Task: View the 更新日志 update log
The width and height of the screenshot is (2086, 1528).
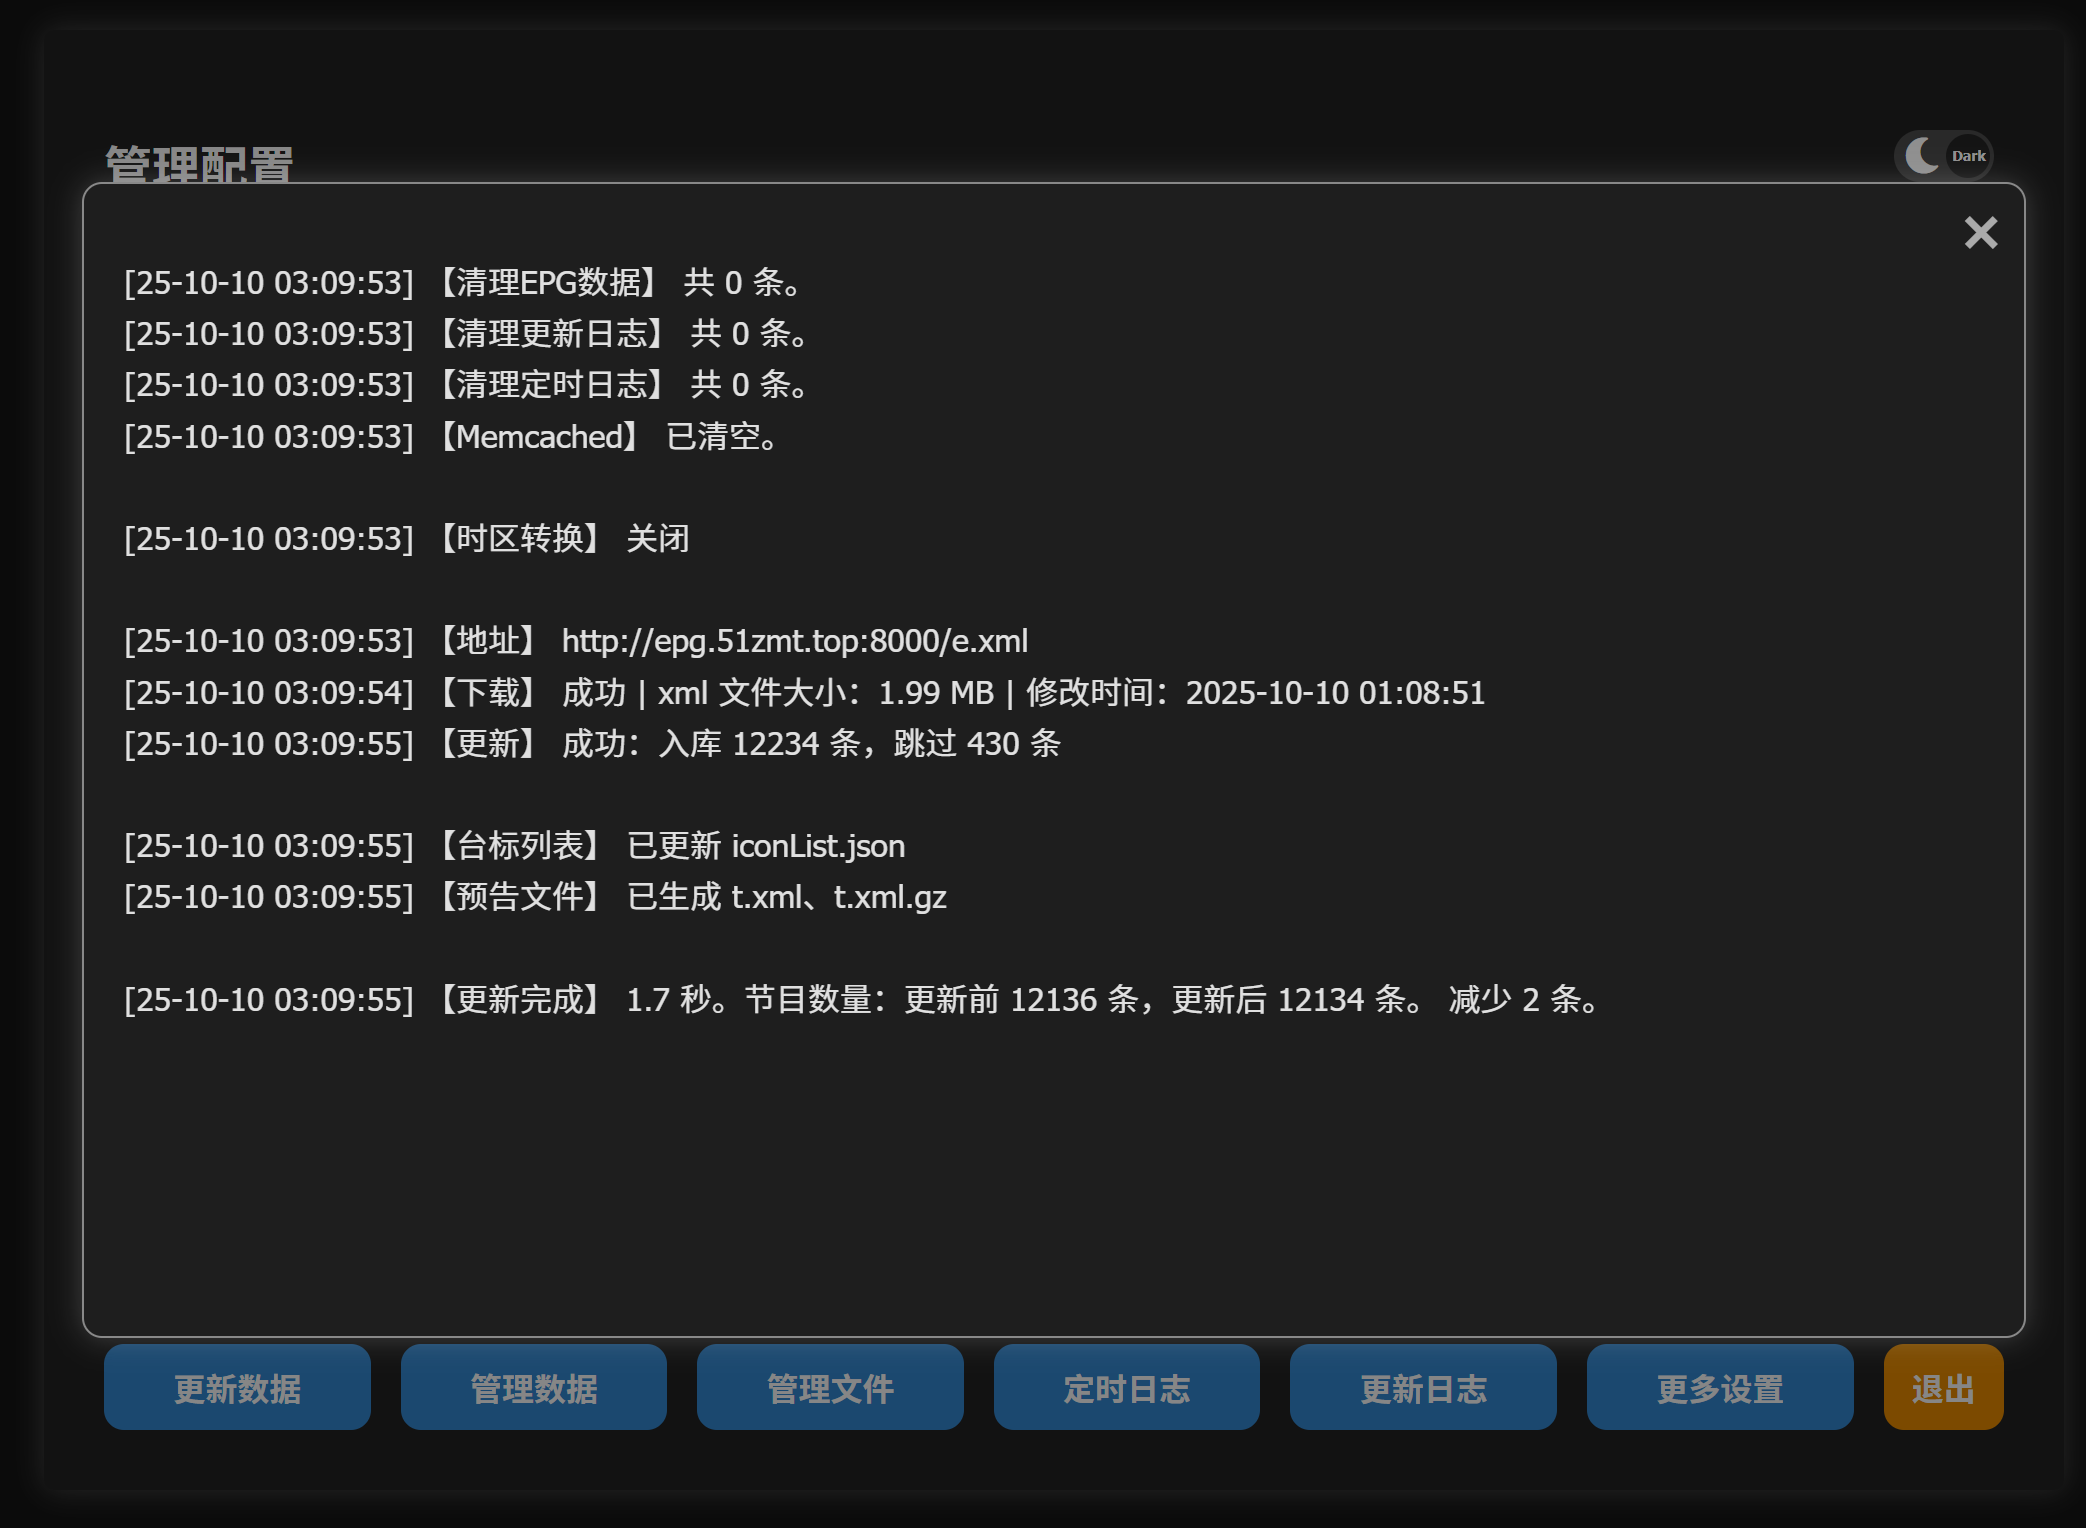Action: pos(1422,1388)
